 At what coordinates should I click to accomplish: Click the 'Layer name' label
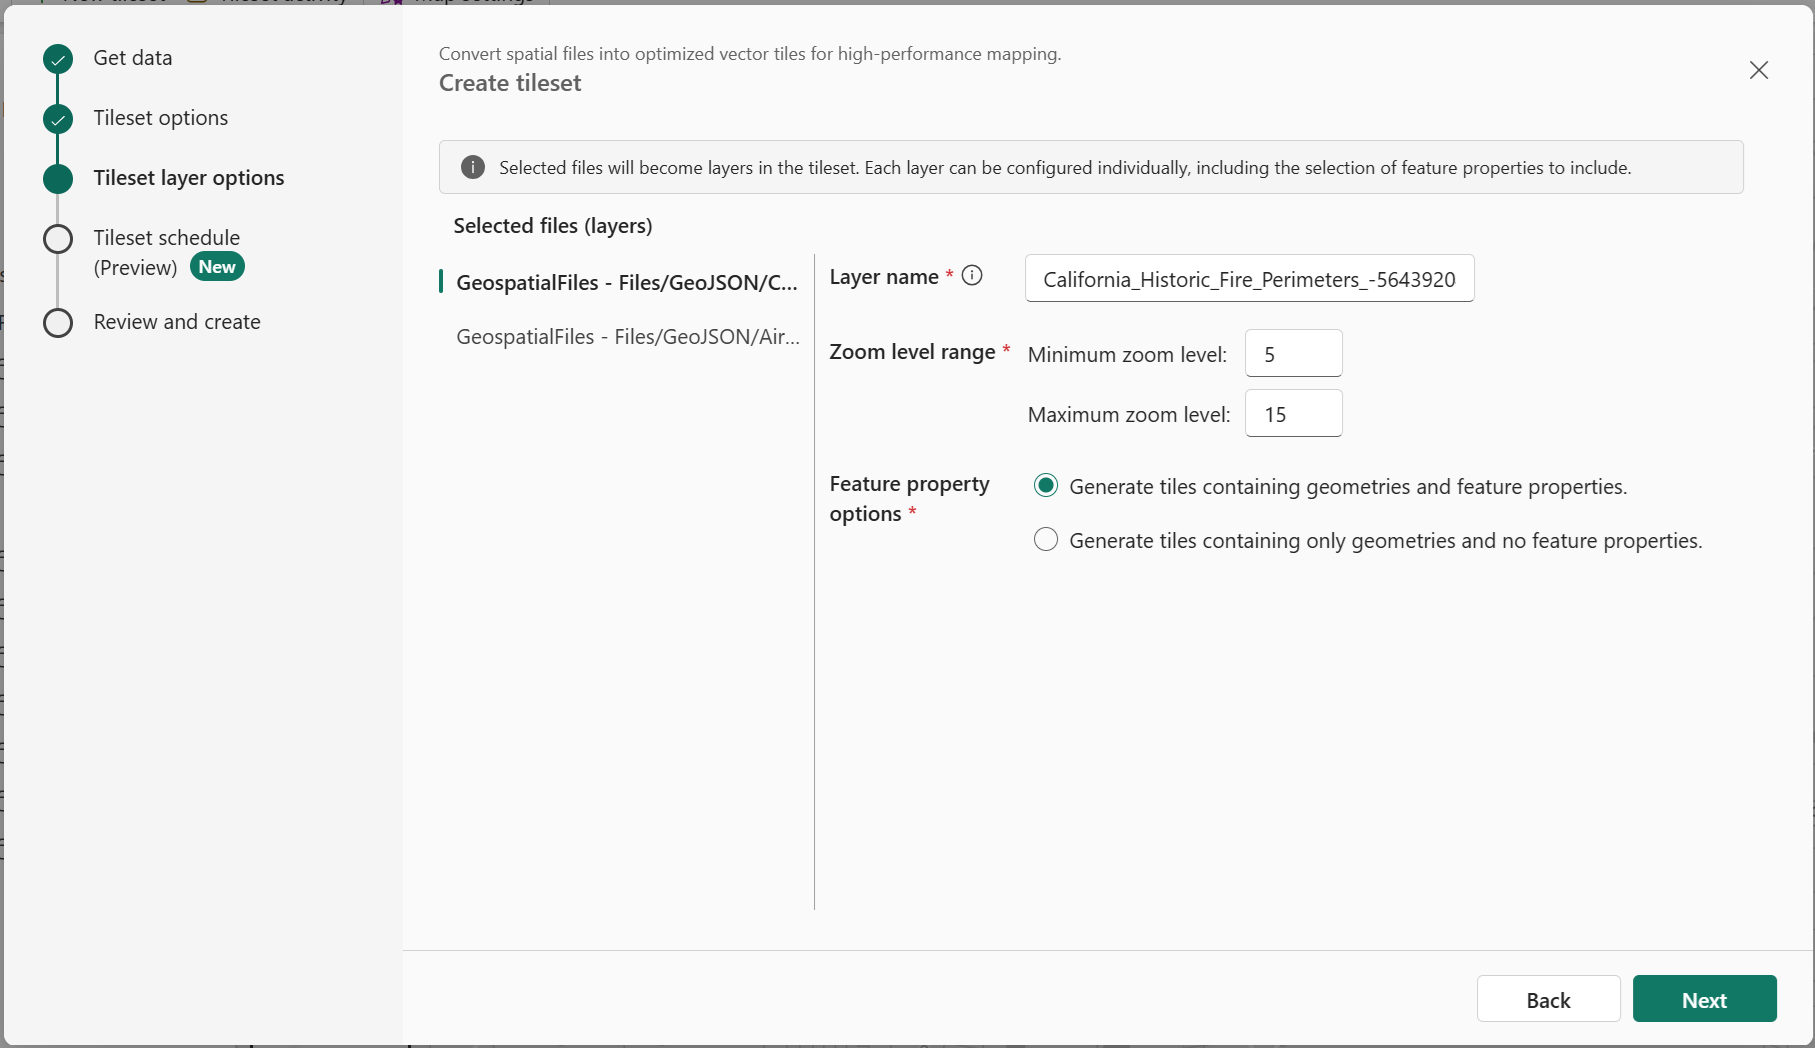(884, 277)
